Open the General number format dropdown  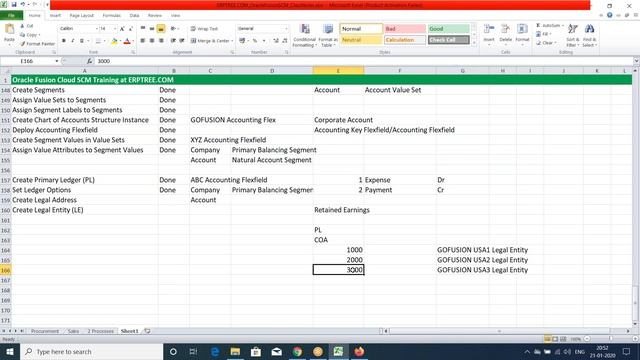tap(286, 29)
